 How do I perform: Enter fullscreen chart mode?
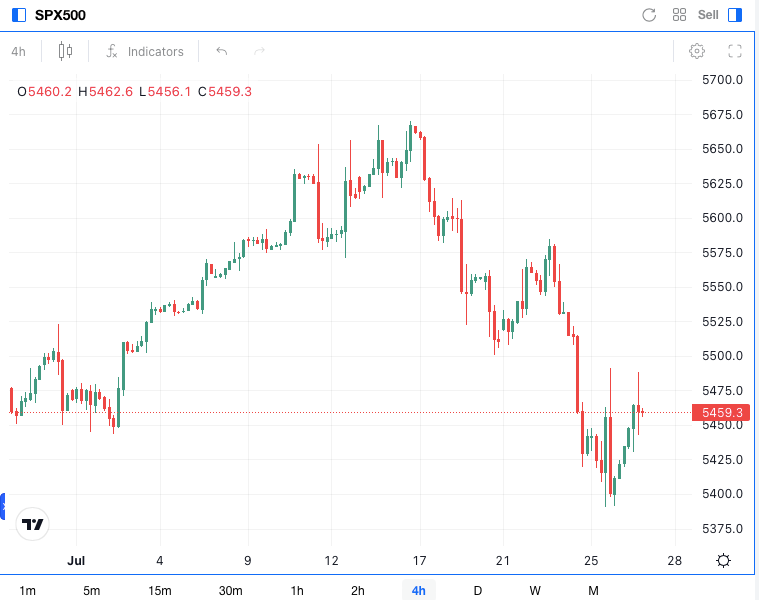click(x=734, y=51)
